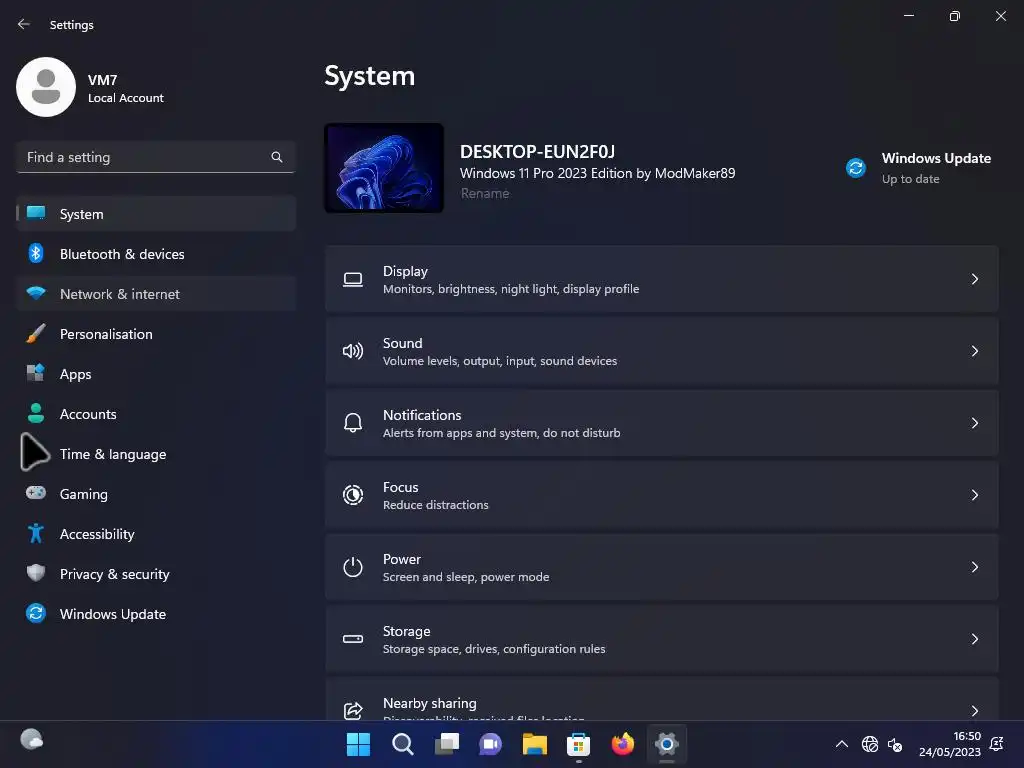Screen dimensions: 1024x768
Task: Expand the Nearby sharing chevron
Action: point(974,711)
